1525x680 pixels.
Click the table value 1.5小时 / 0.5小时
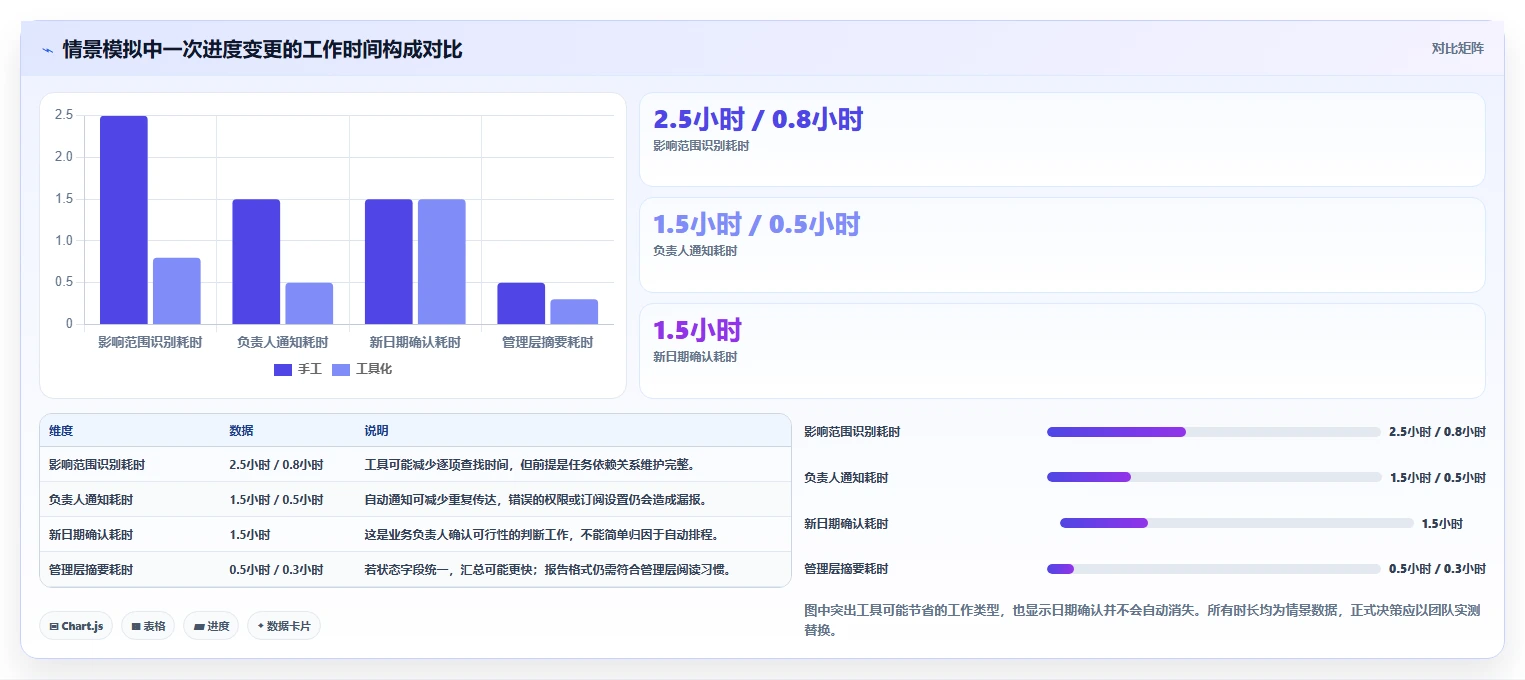pos(276,500)
